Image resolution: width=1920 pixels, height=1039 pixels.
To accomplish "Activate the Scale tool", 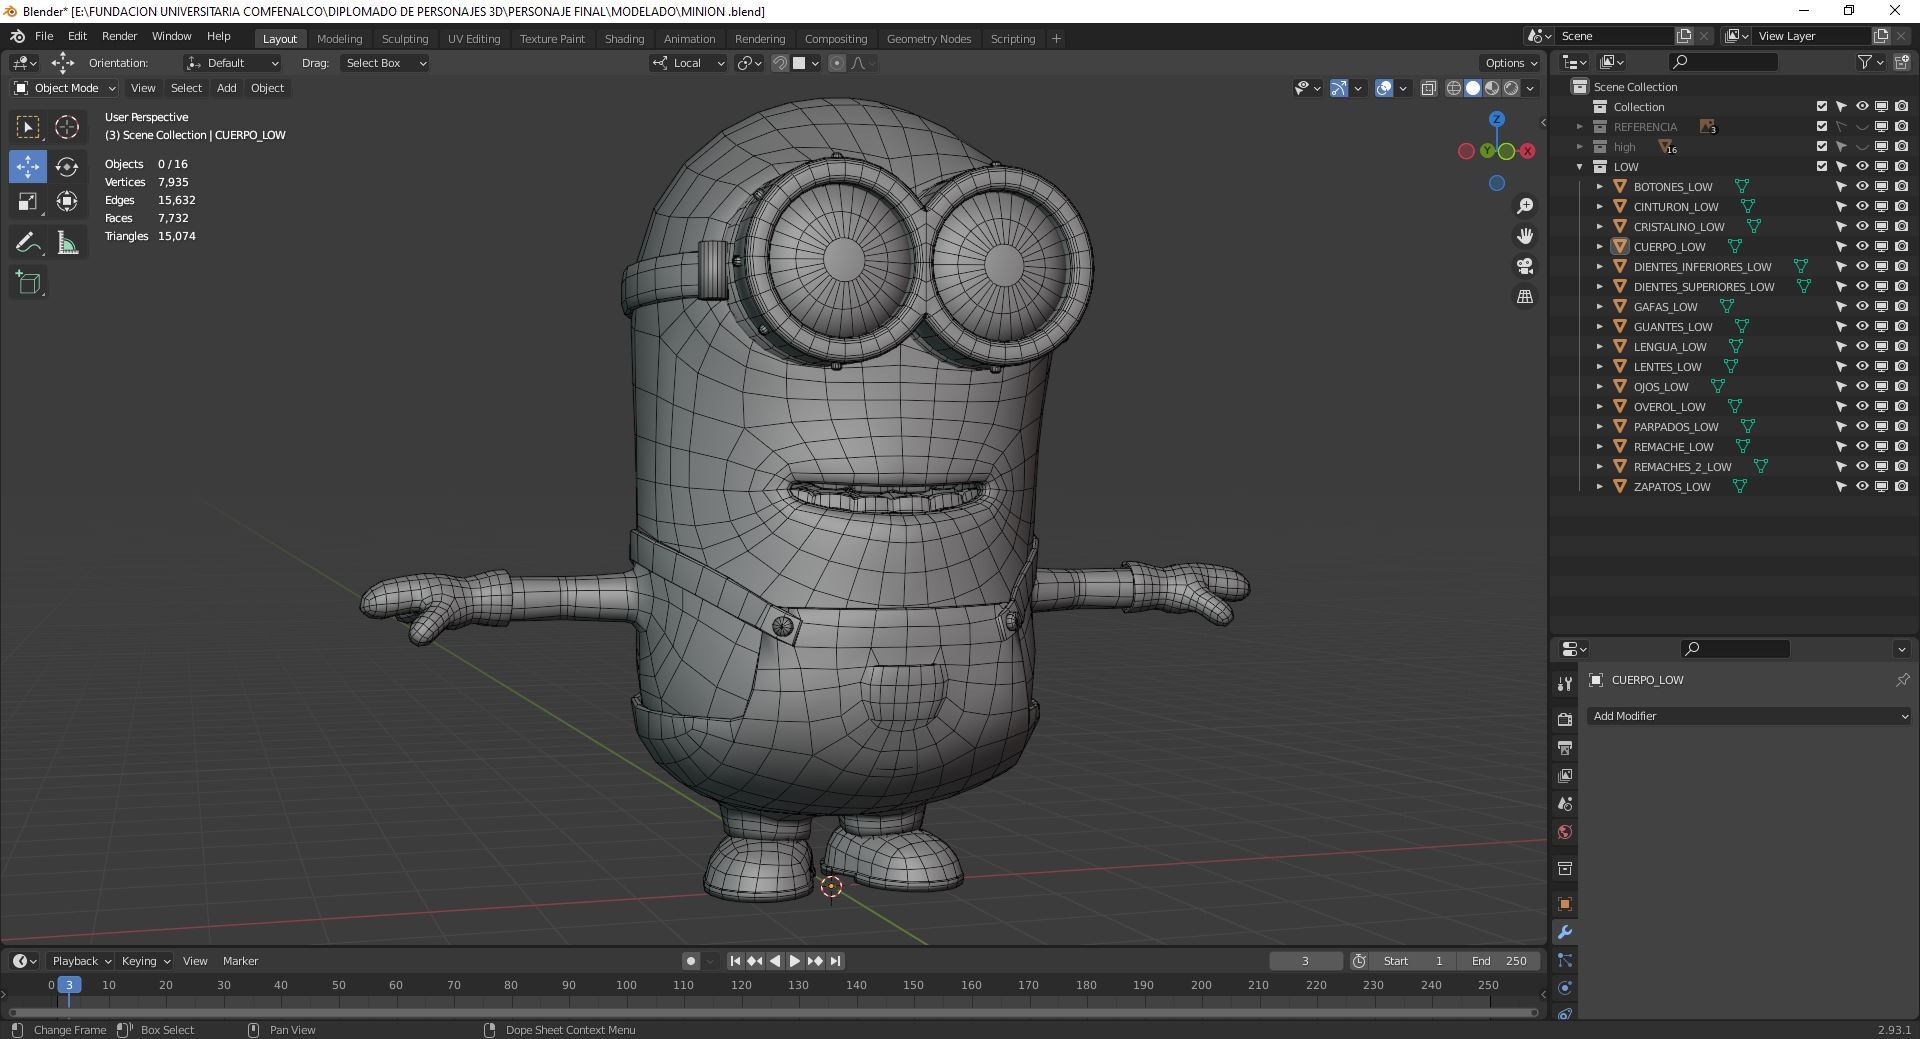I will click(x=27, y=200).
